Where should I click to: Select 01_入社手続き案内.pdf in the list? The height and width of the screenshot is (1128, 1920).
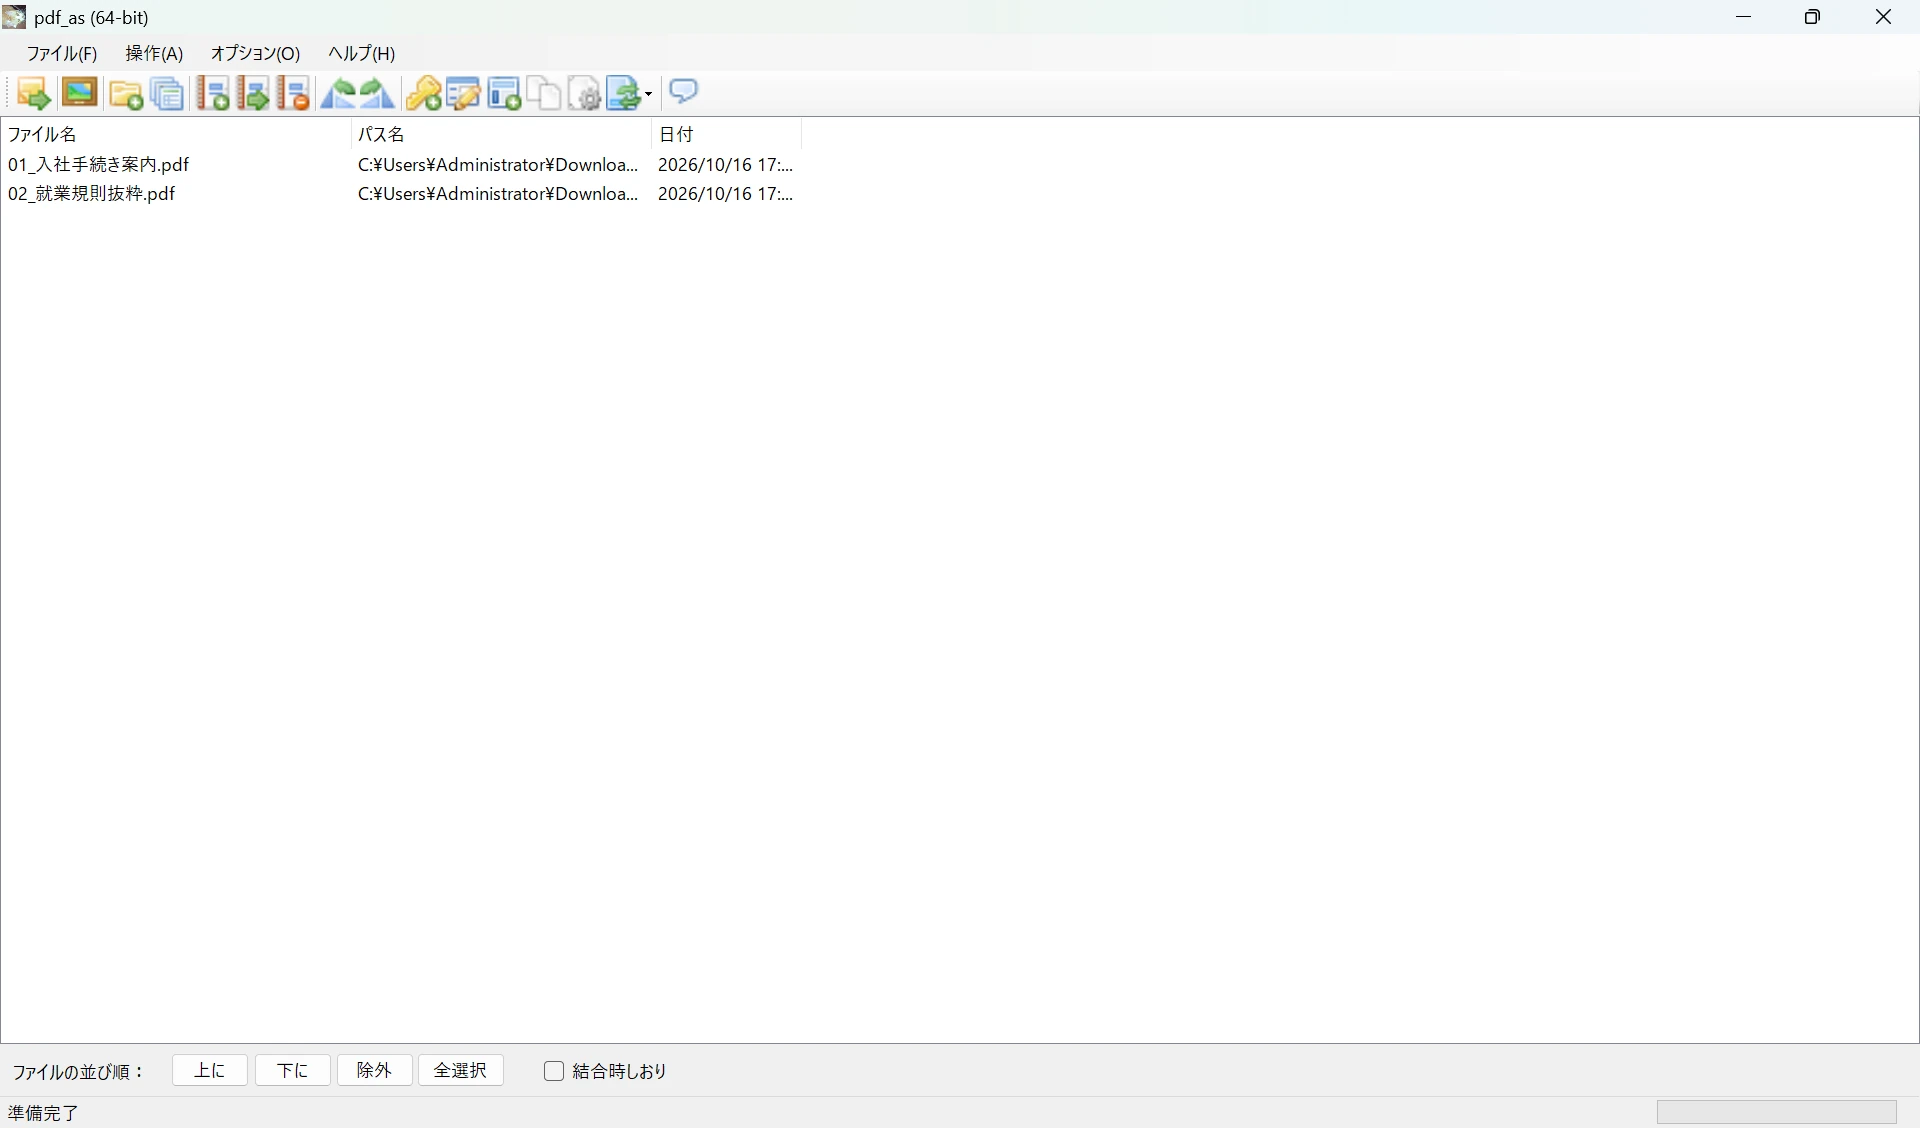[99, 165]
